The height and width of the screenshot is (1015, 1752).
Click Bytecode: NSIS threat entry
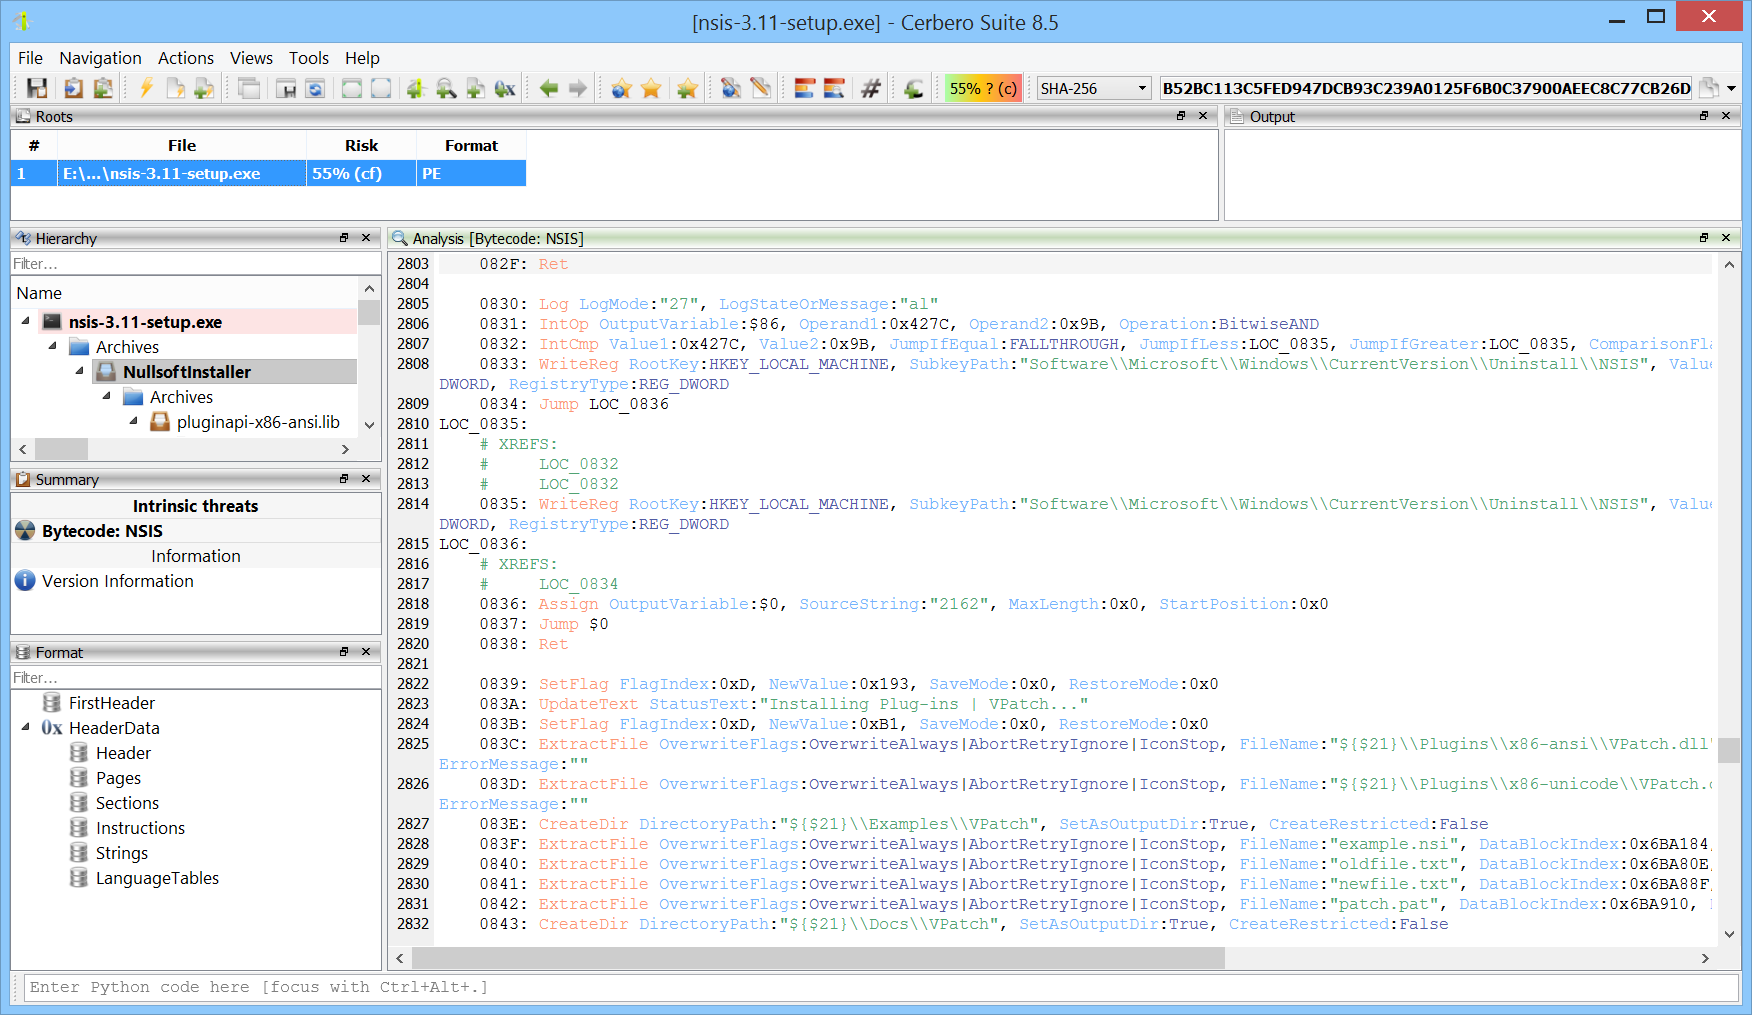pos(102,531)
